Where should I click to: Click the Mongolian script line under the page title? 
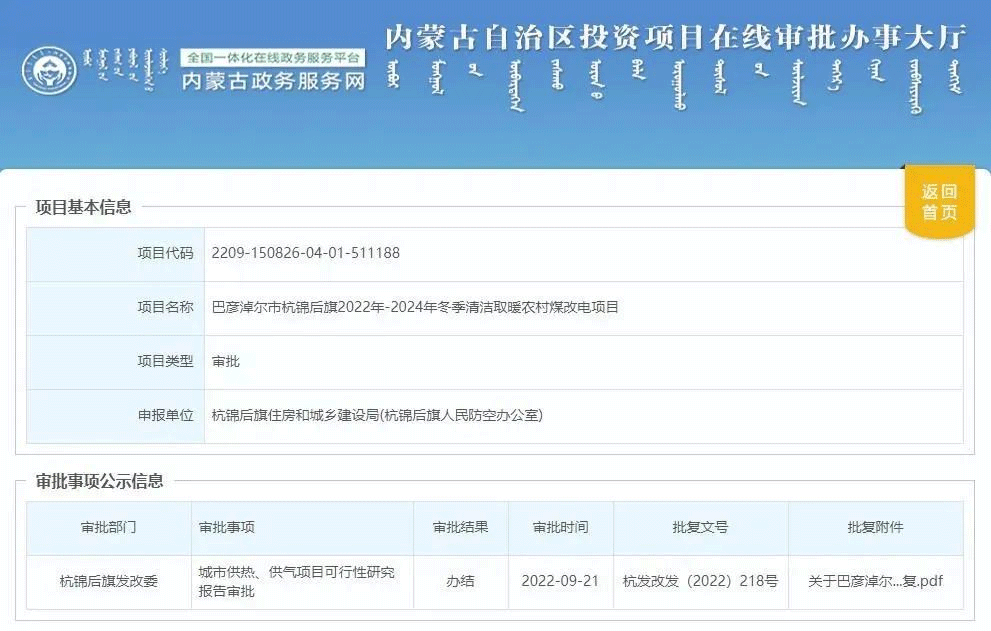[676, 80]
